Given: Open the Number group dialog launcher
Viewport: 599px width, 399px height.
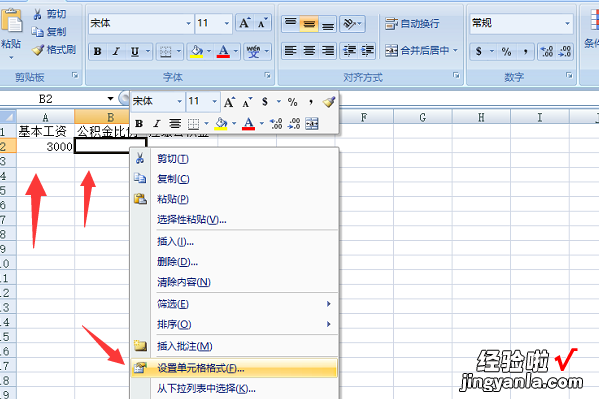Looking at the screenshot, I should coord(569,75).
